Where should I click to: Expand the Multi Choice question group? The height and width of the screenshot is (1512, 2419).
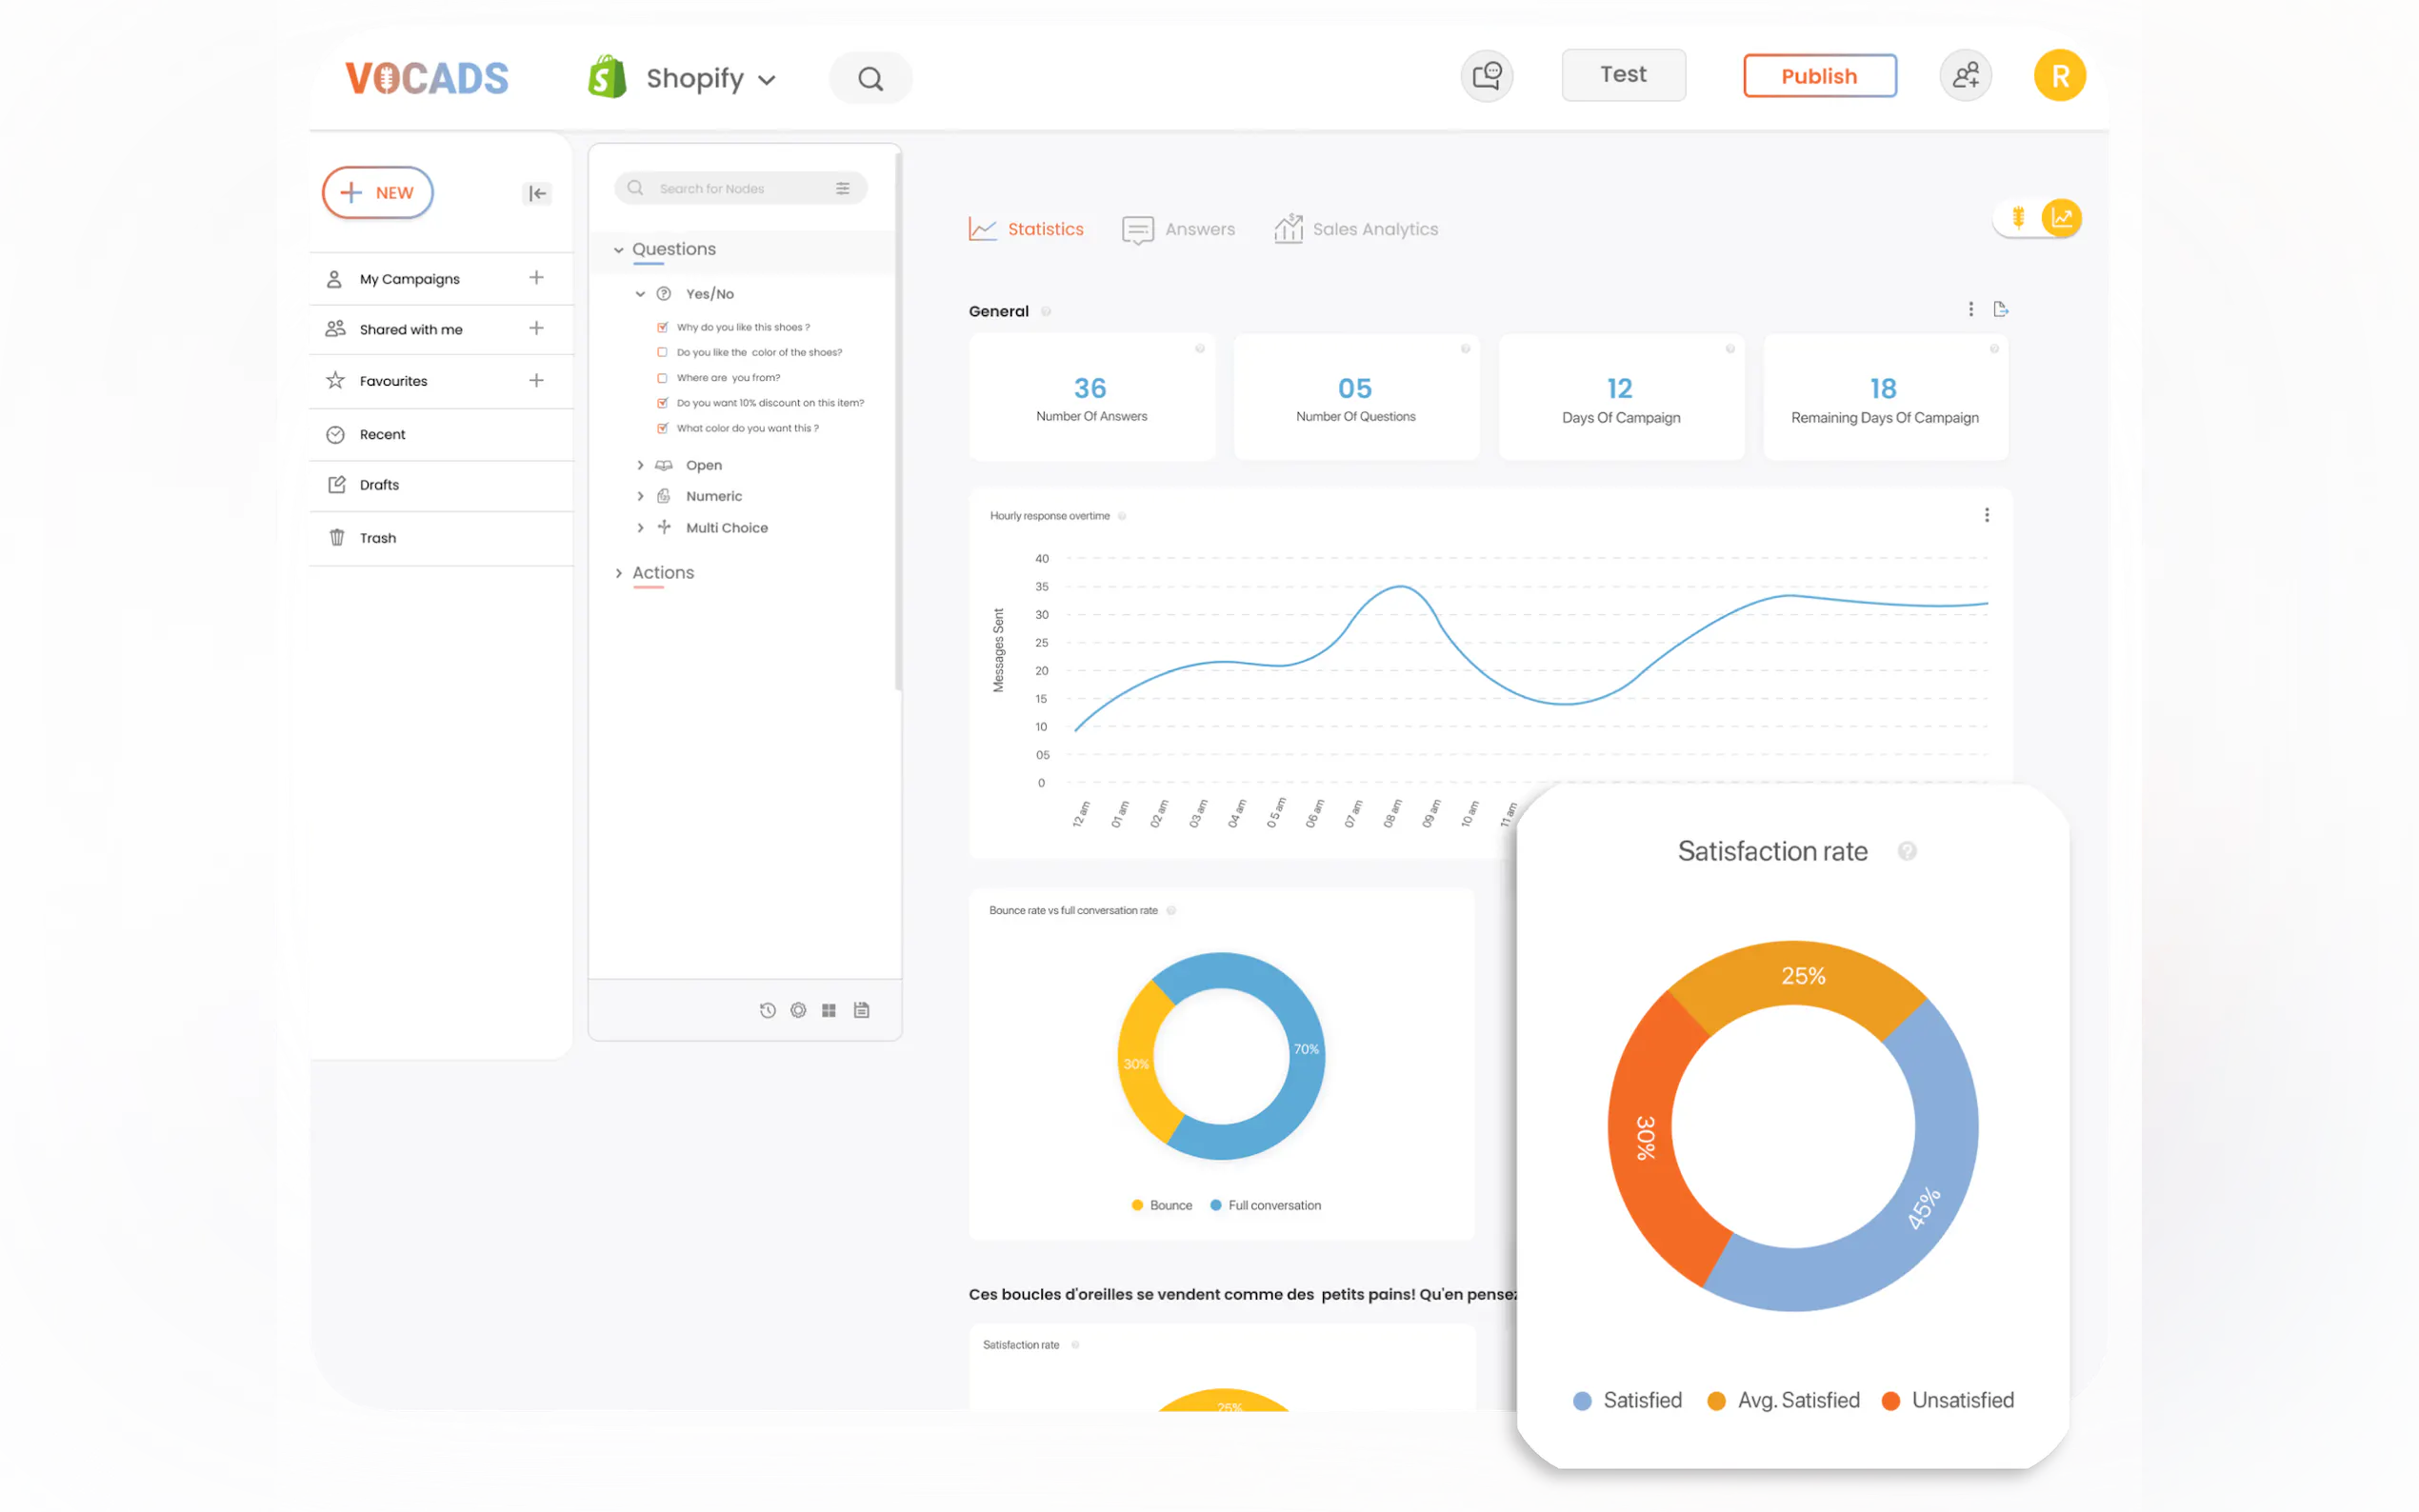point(640,528)
